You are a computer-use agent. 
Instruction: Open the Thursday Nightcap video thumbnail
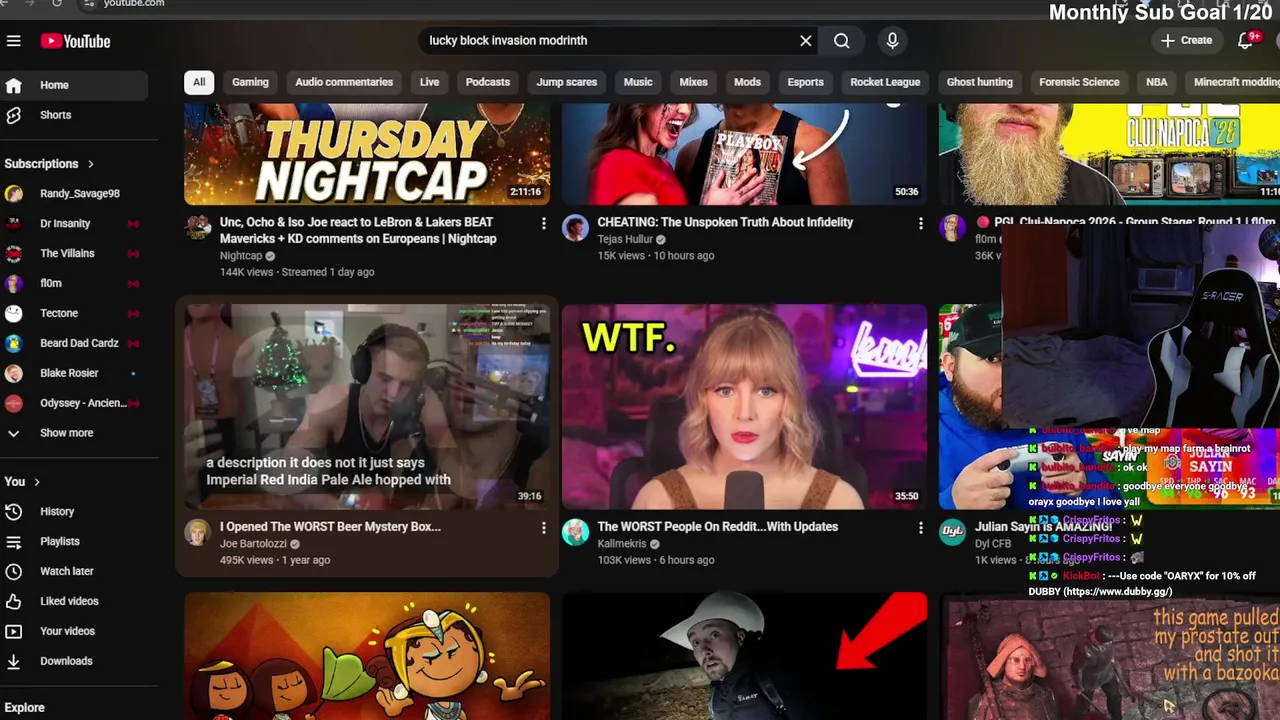click(x=367, y=153)
